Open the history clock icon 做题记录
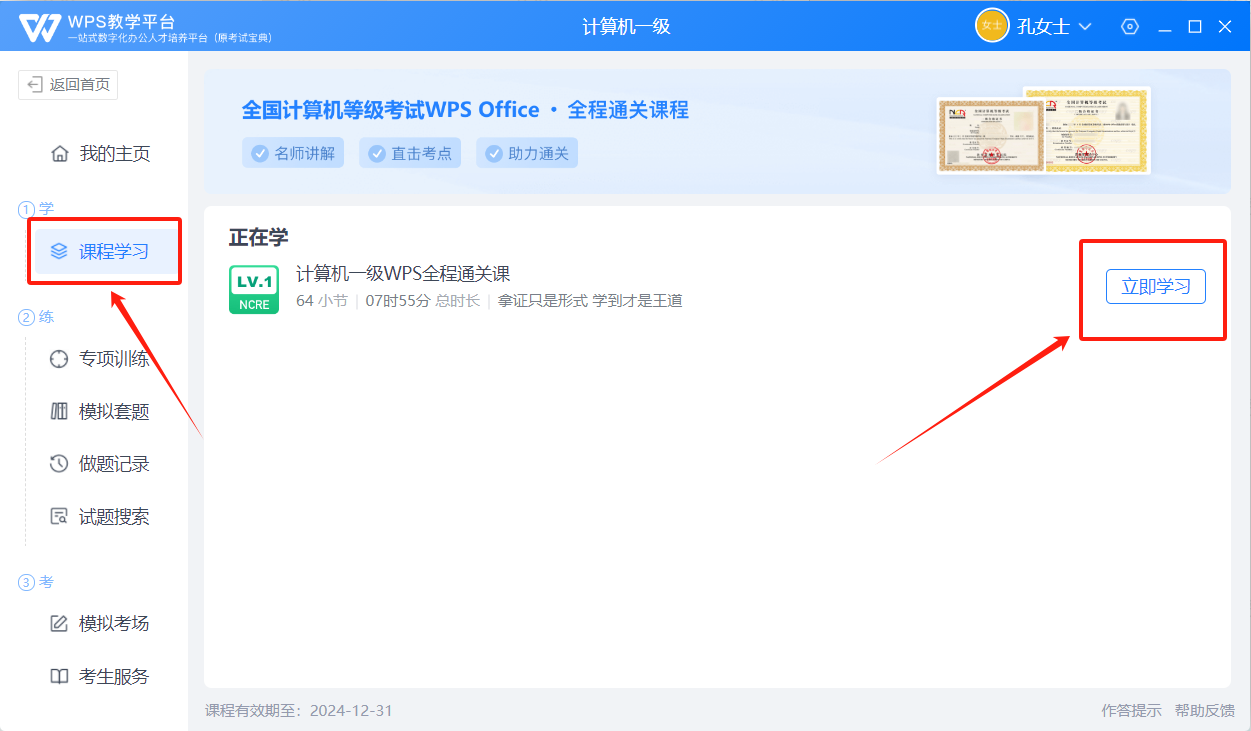This screenshot has width=1251, height=731. coord(59,464)
